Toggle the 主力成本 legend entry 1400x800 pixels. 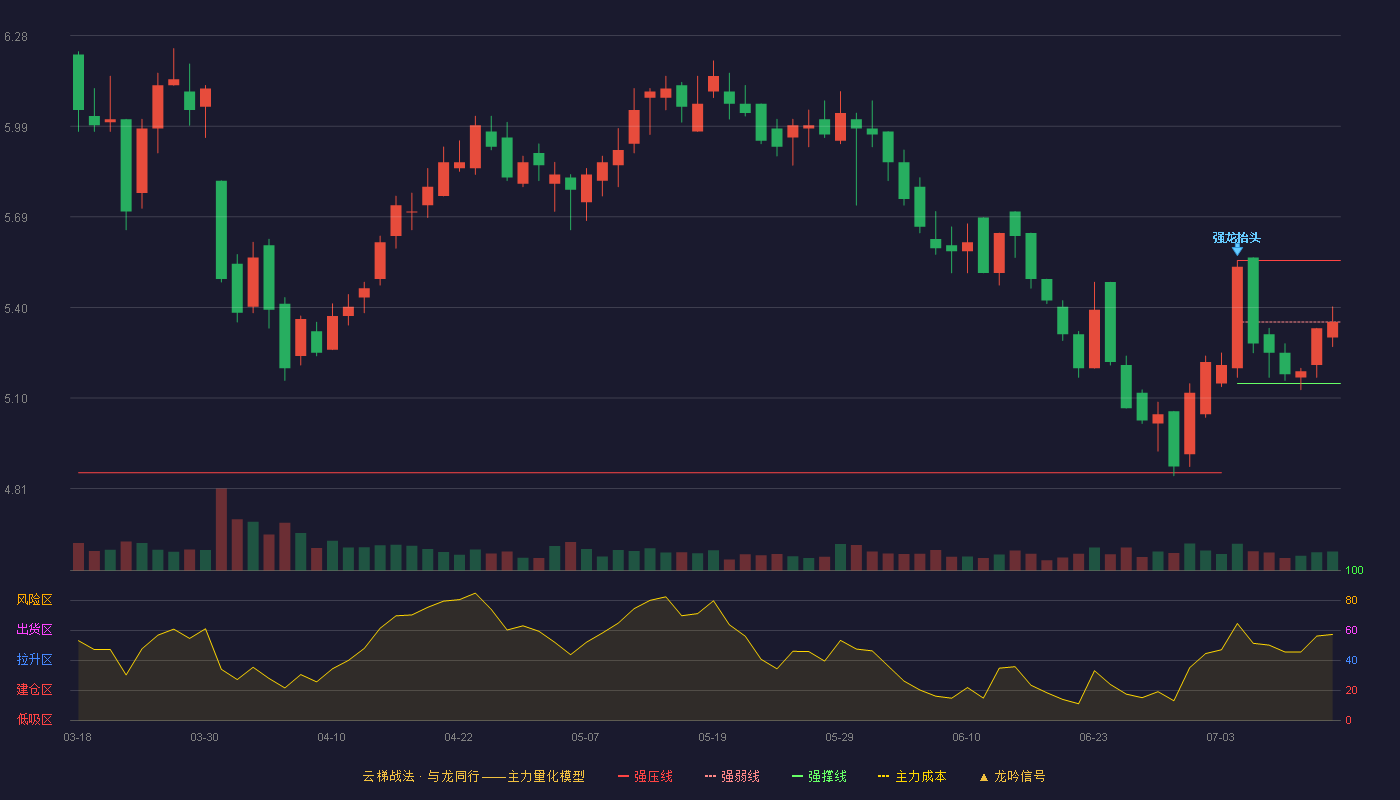(912, 776)
